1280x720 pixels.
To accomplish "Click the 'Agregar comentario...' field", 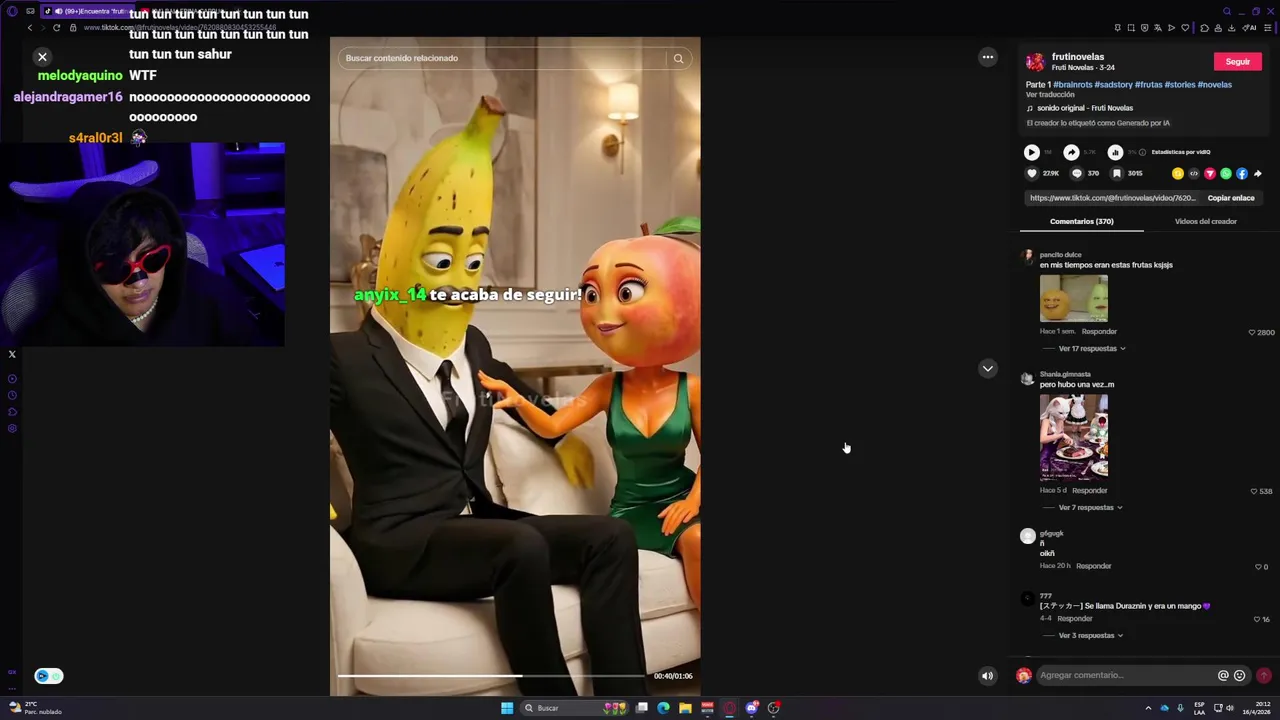I will (1125, 675).
